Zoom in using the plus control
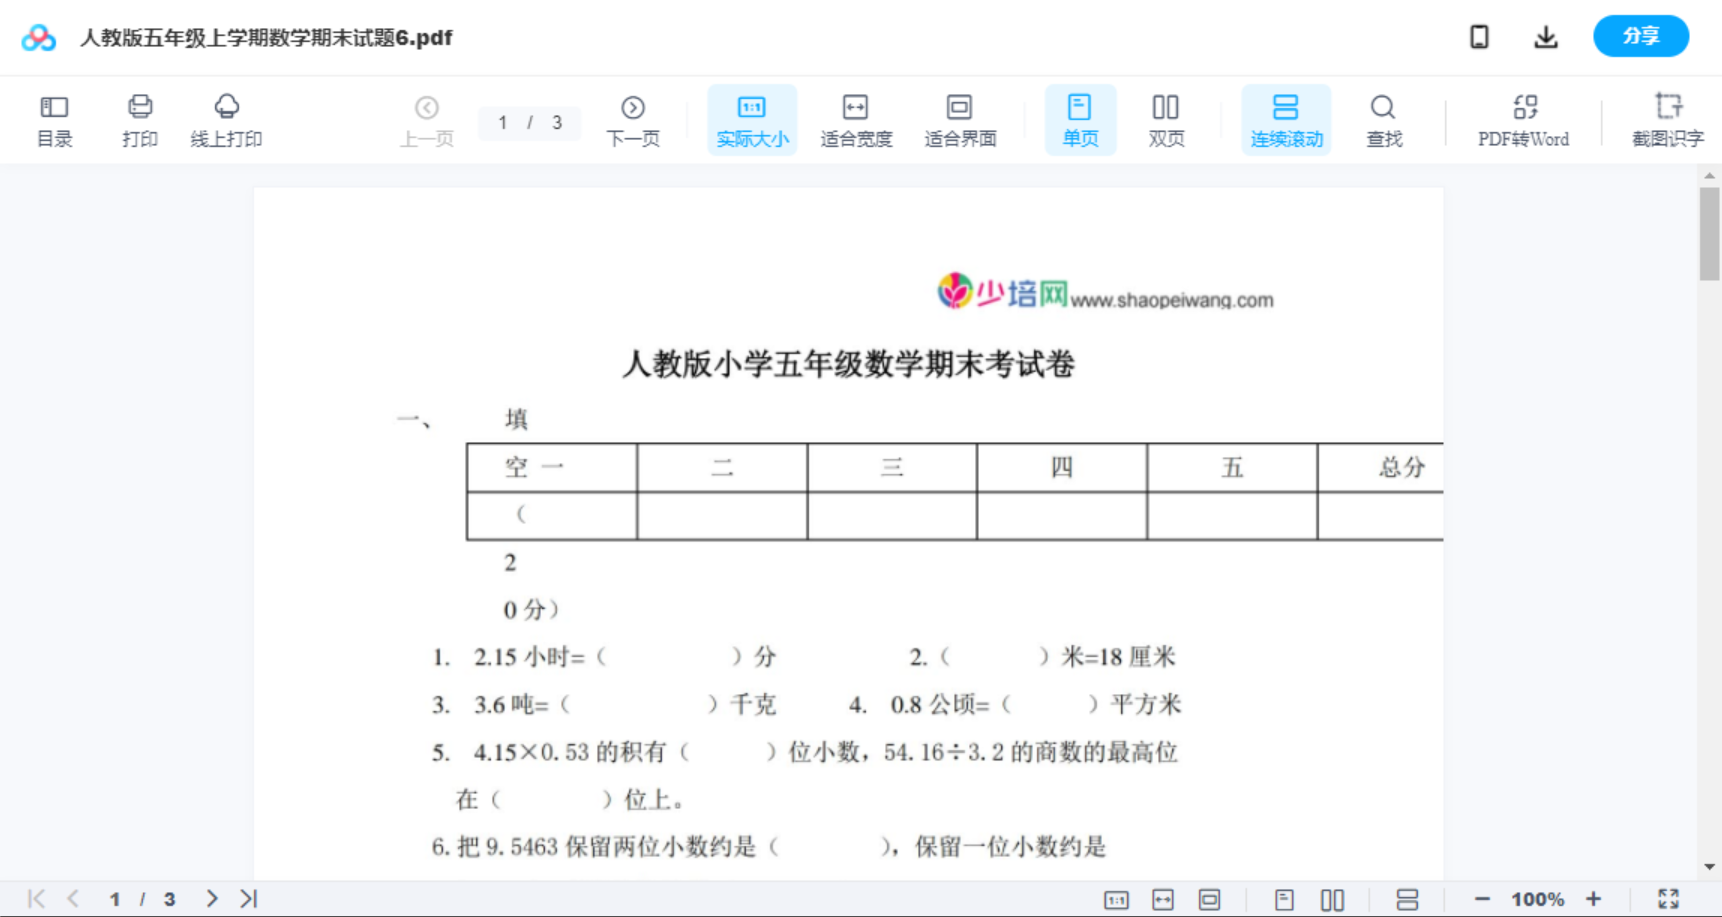The image size is (1722, 917). [x=1593, y=898]
